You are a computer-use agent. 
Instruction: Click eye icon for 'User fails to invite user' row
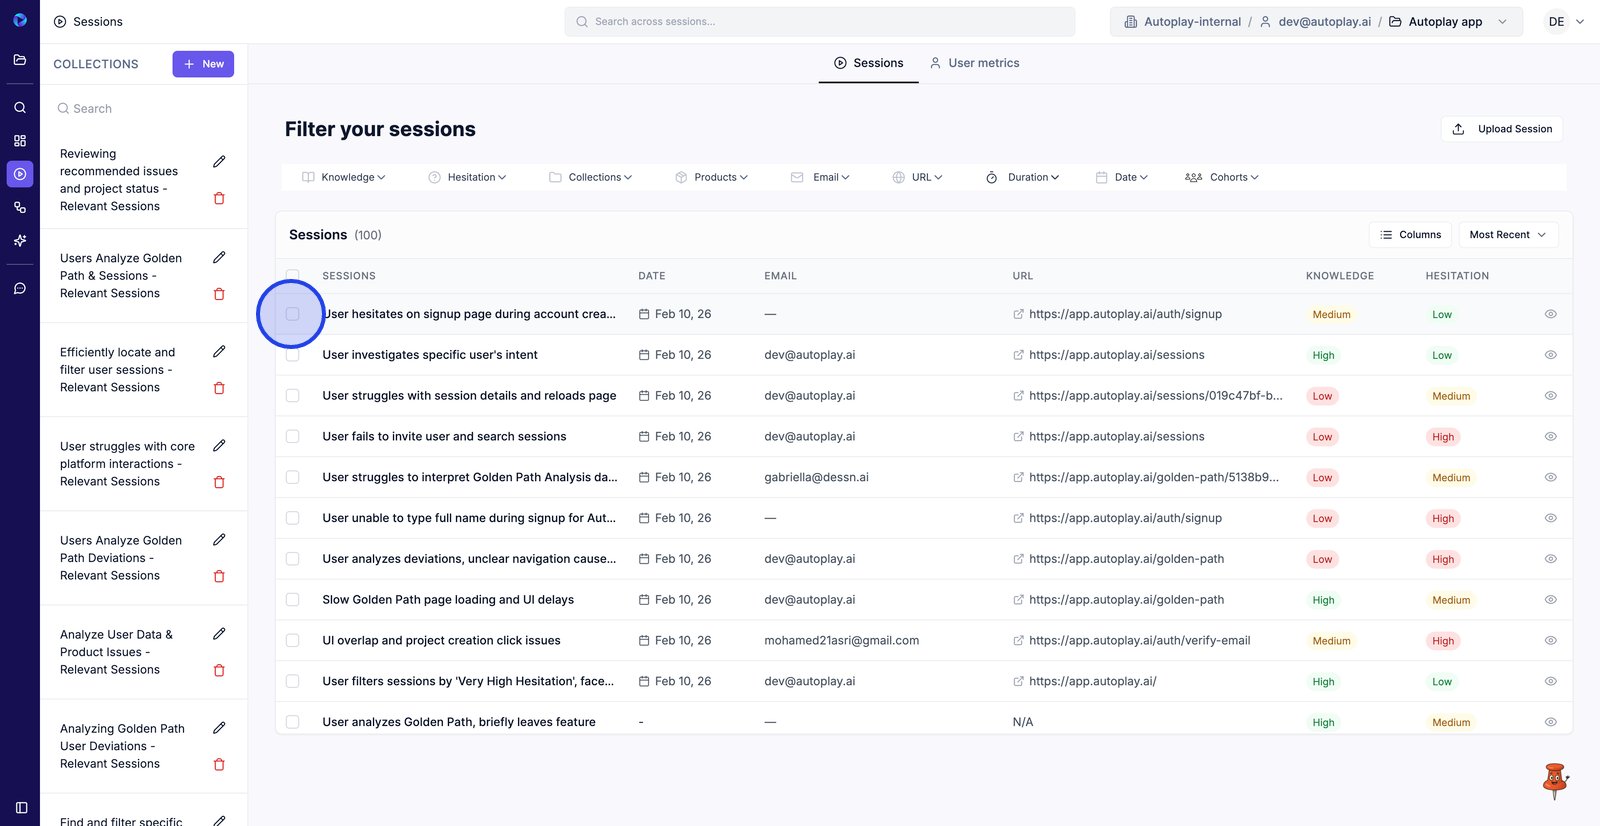pos(1550,437)
